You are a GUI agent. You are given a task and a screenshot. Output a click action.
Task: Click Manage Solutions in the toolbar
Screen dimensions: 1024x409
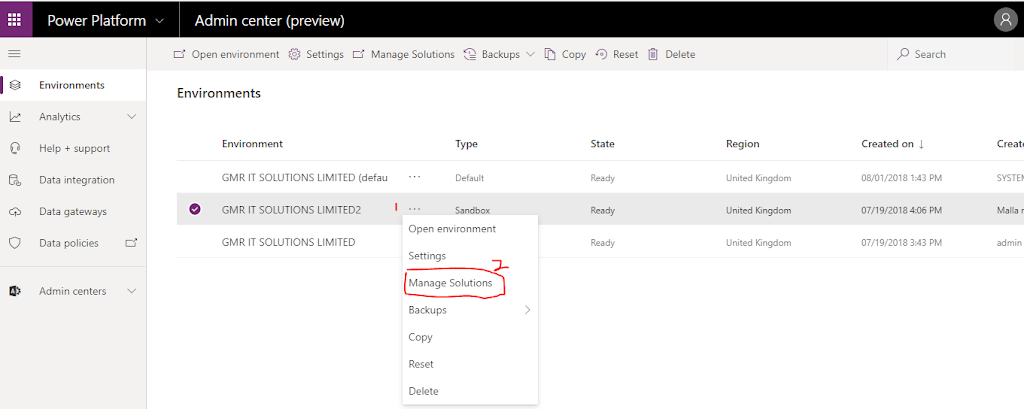coord(404,54)
